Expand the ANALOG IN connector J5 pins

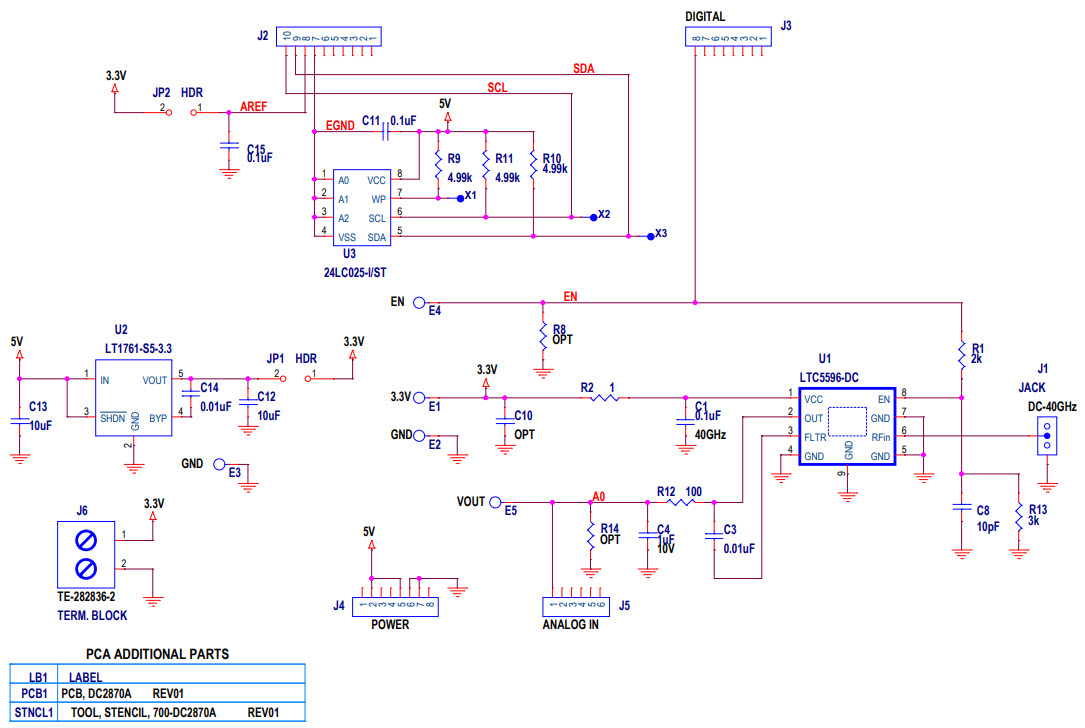pos(576,606)
